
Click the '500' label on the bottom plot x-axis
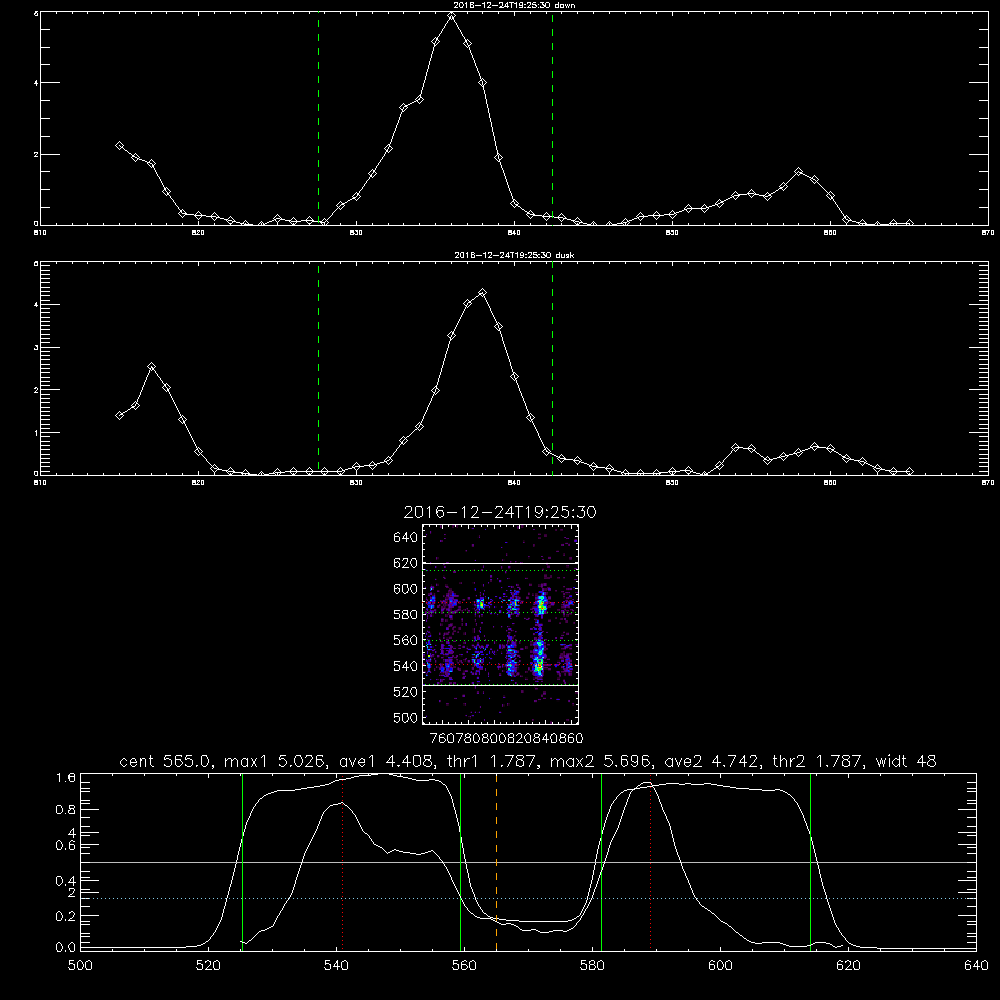80,966
